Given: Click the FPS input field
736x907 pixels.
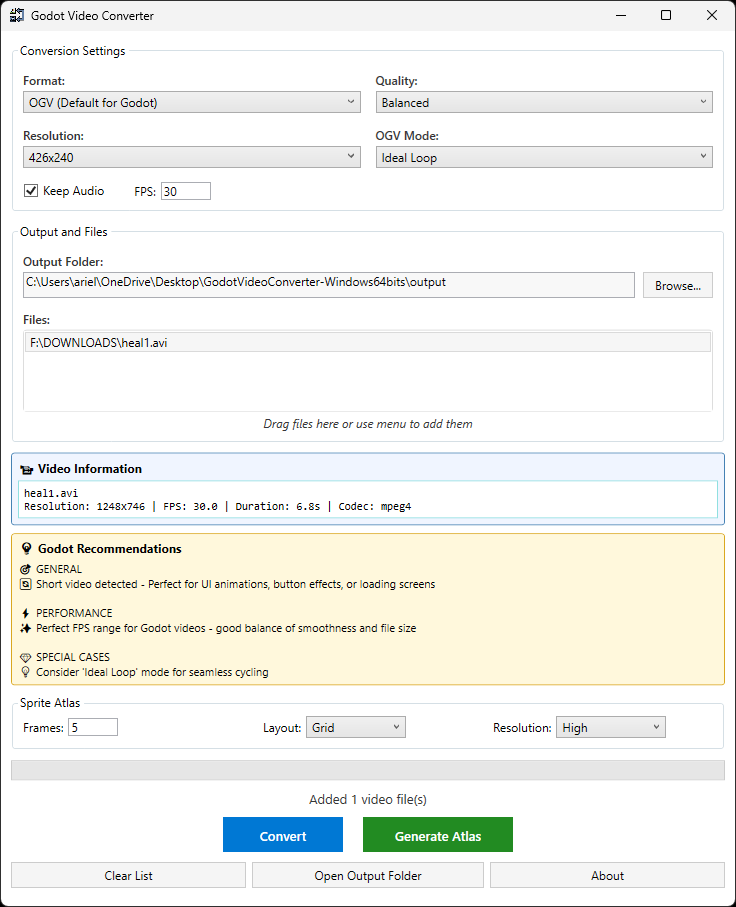Looking at the screenshot, I should (185, 191).
